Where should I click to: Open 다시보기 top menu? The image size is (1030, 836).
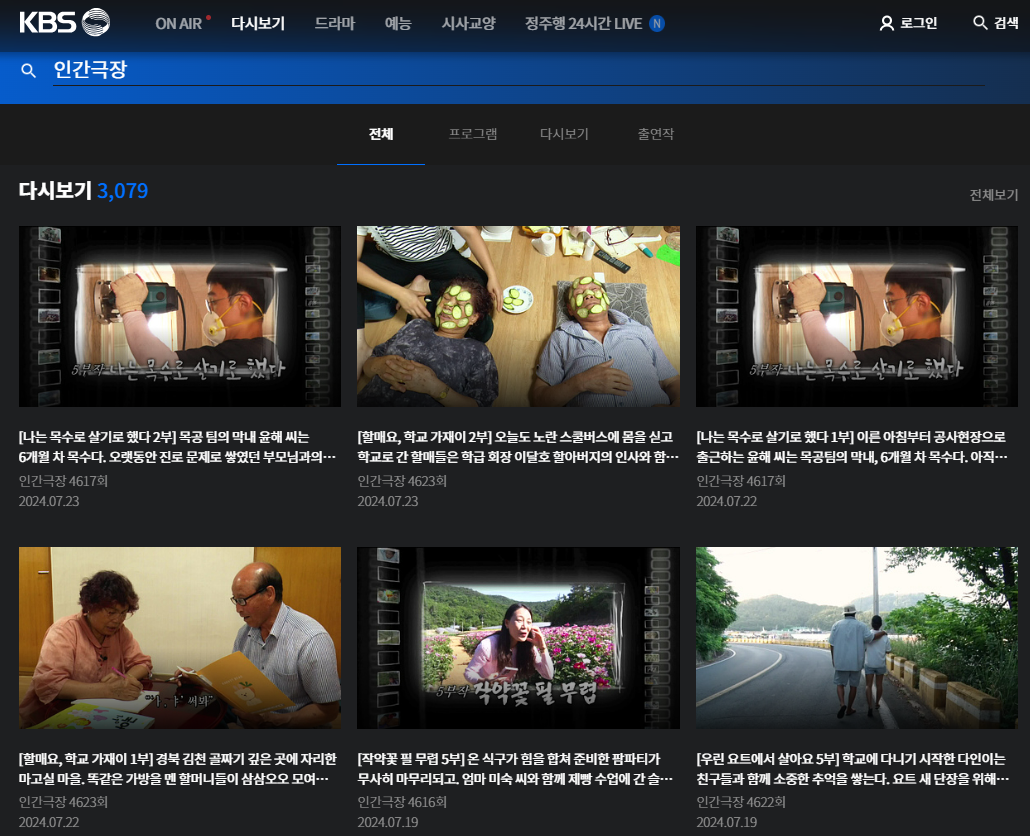(x=258, y=24)
